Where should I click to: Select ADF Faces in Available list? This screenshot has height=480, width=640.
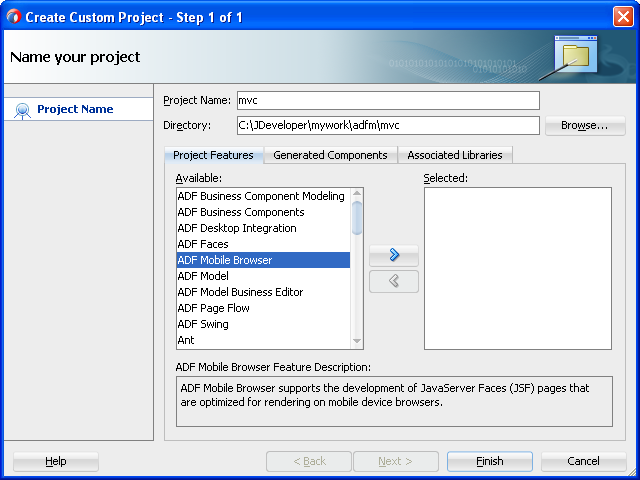click(x=263, y=244)
